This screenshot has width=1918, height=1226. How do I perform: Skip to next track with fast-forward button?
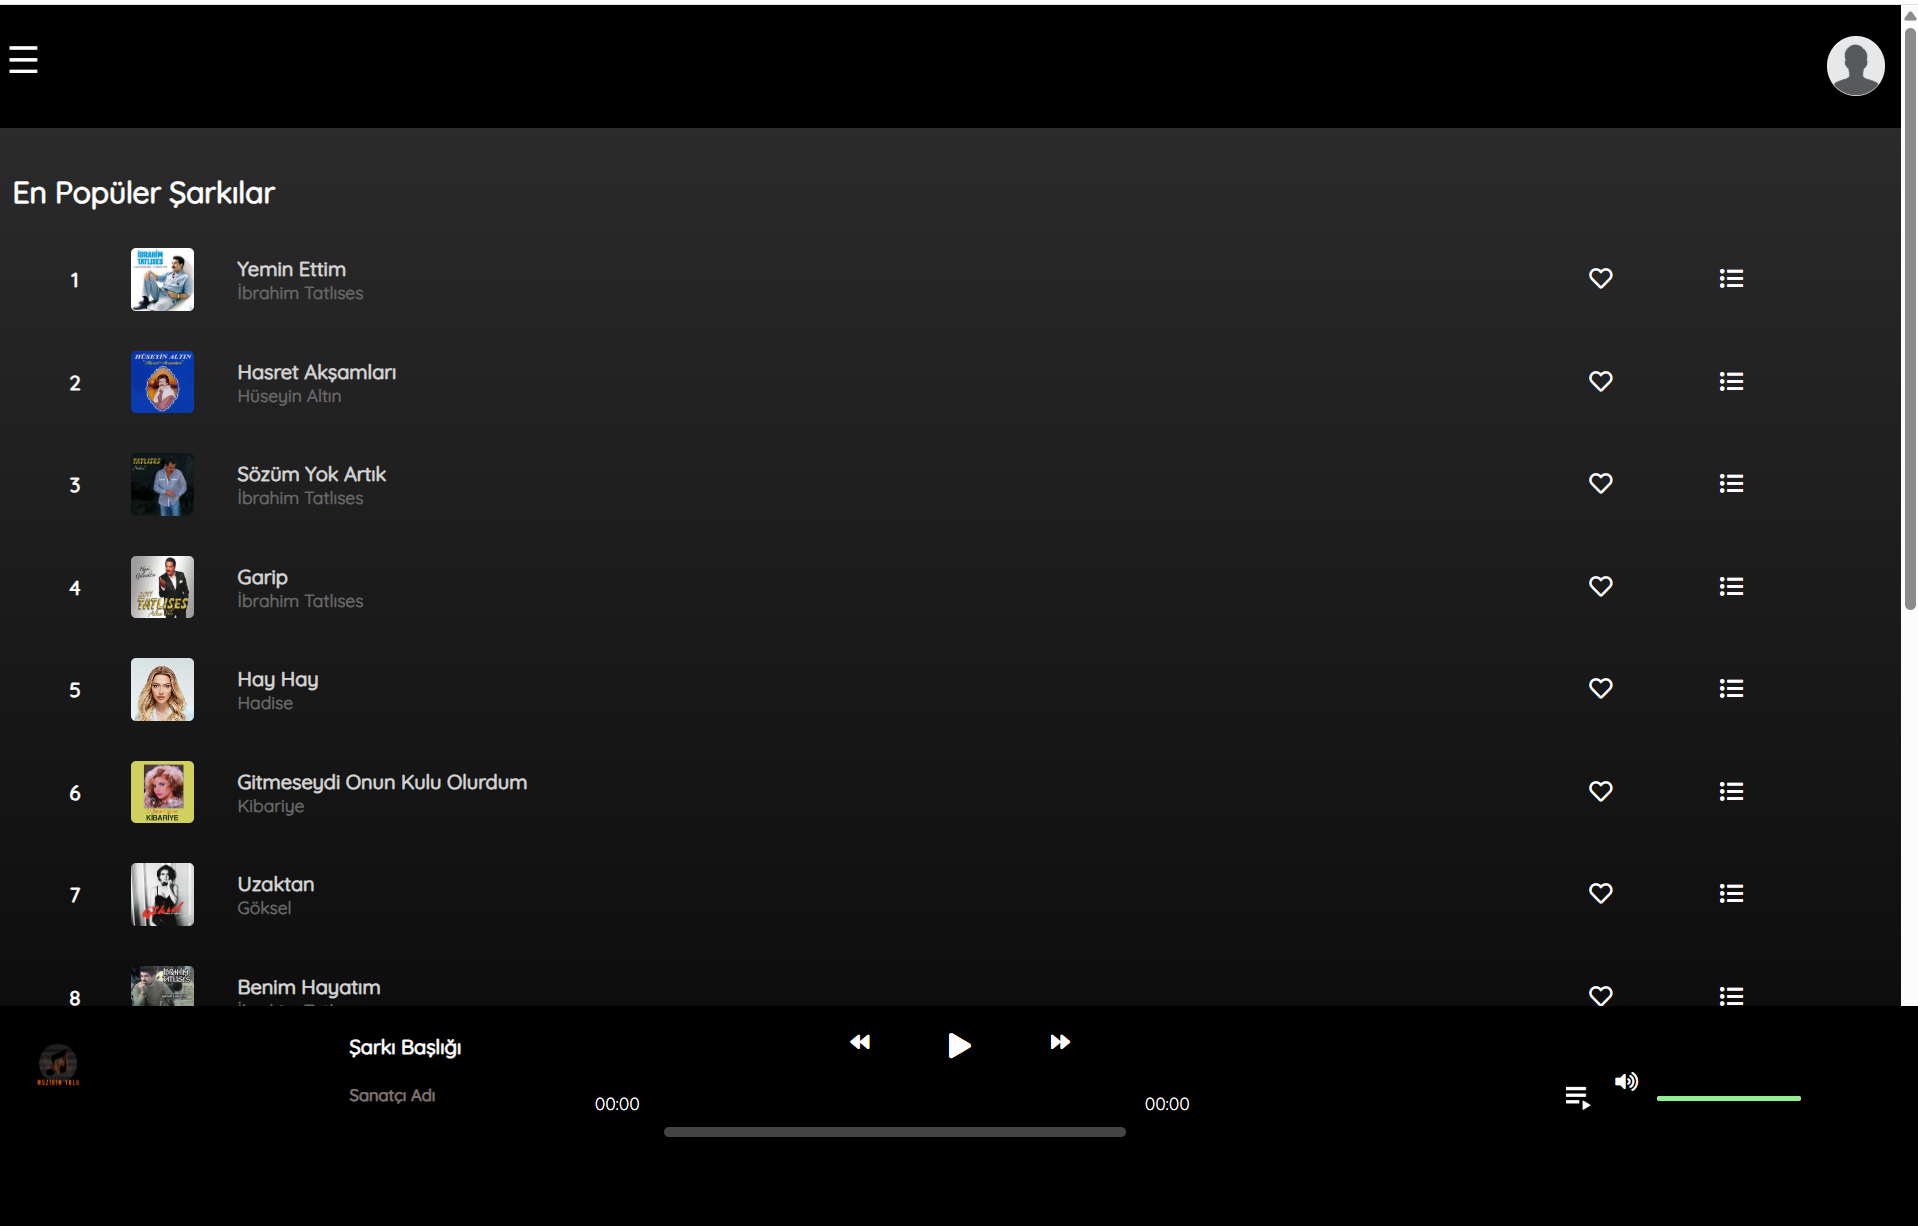tap(1059, 1043)
